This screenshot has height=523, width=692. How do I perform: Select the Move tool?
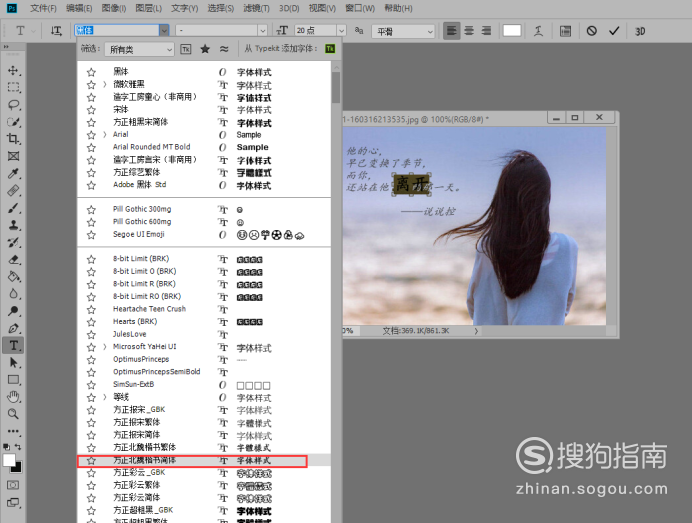tap(13, 70)
